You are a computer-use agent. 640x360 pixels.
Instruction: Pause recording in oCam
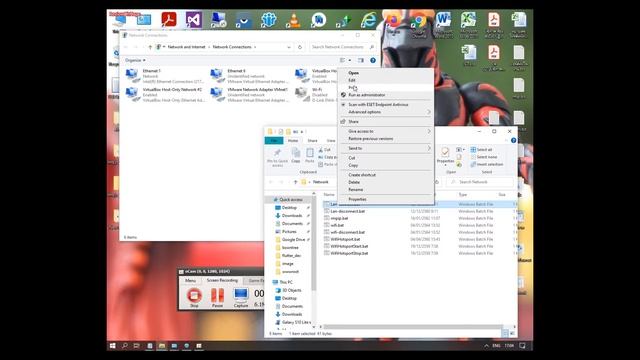point(217,297)
